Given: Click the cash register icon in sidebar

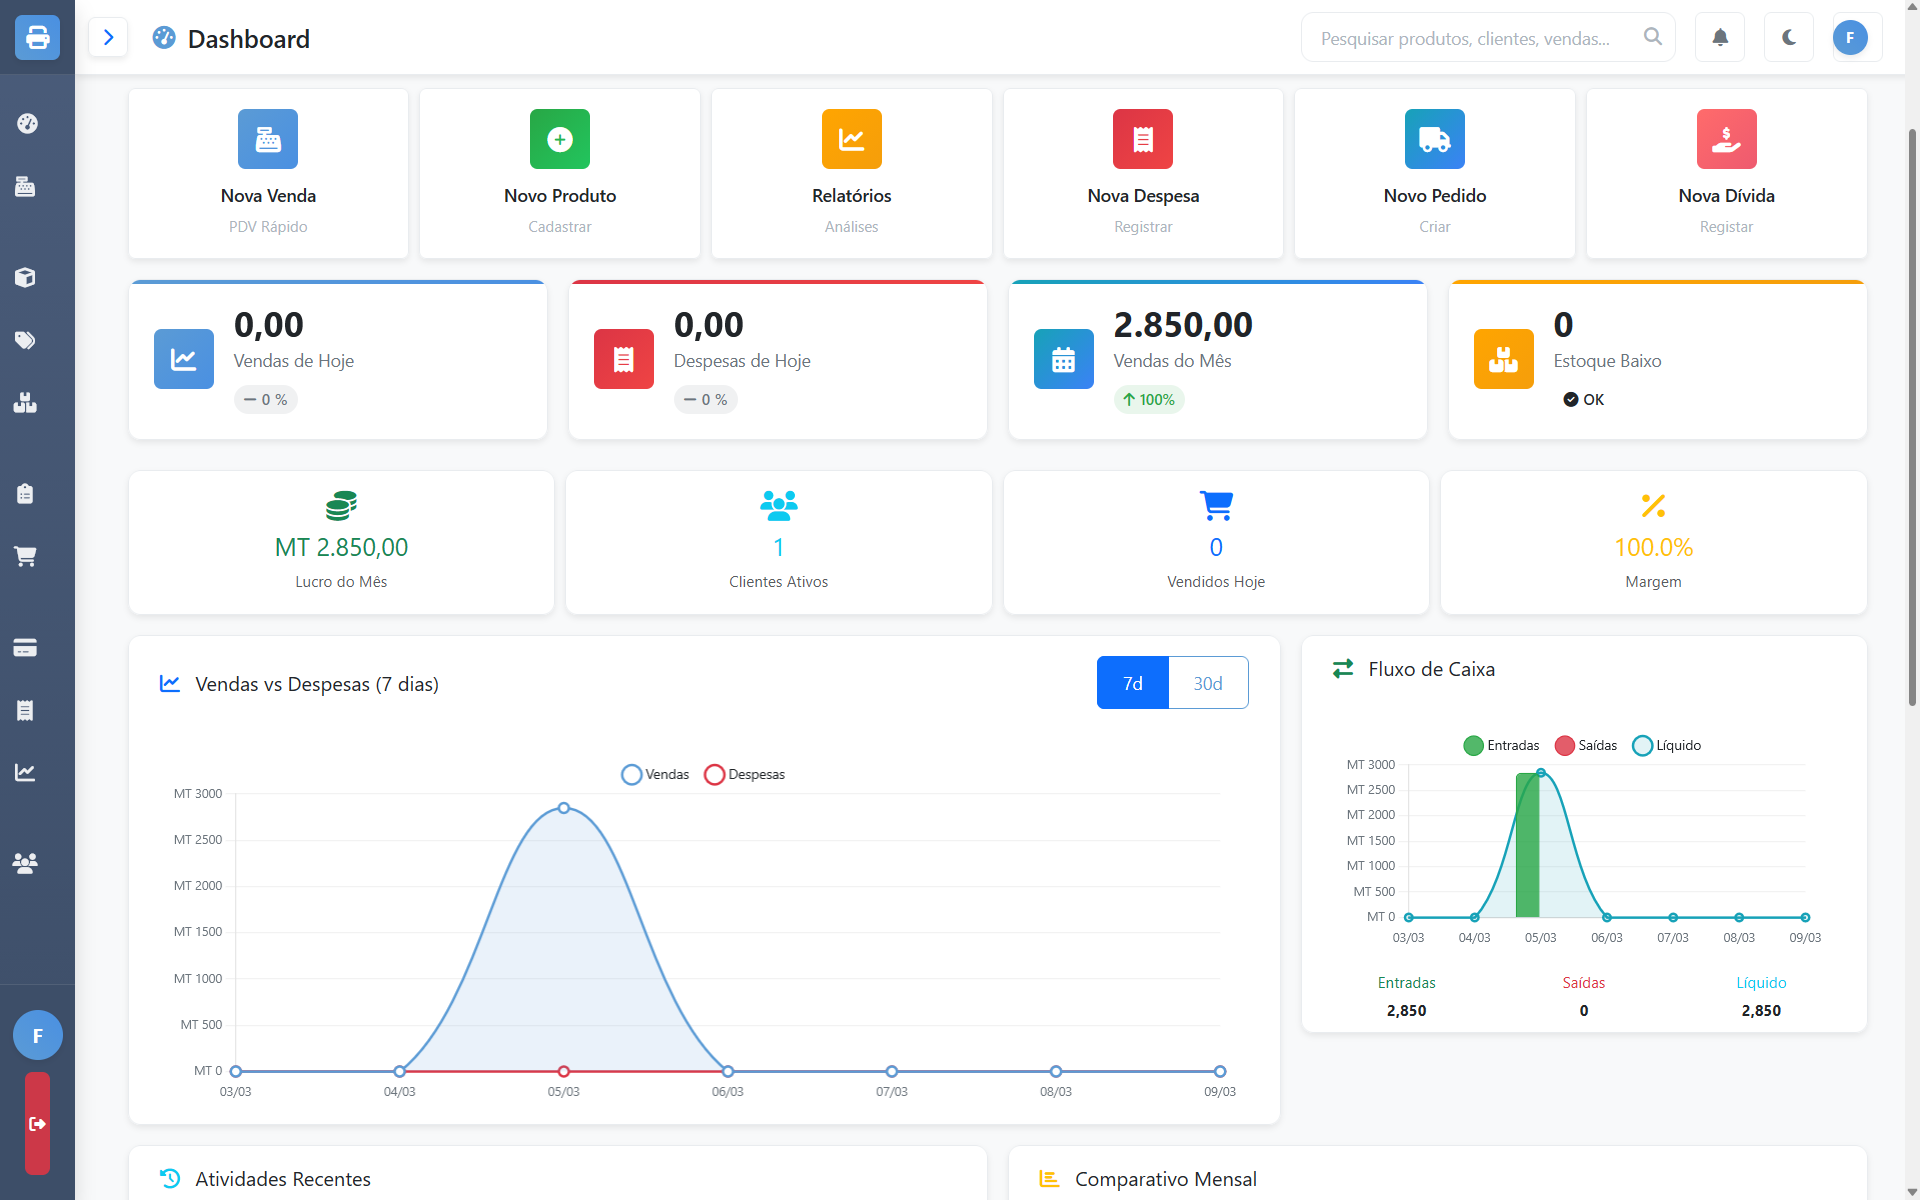Looking at the screenshot, I should click(x=26, y=187).
